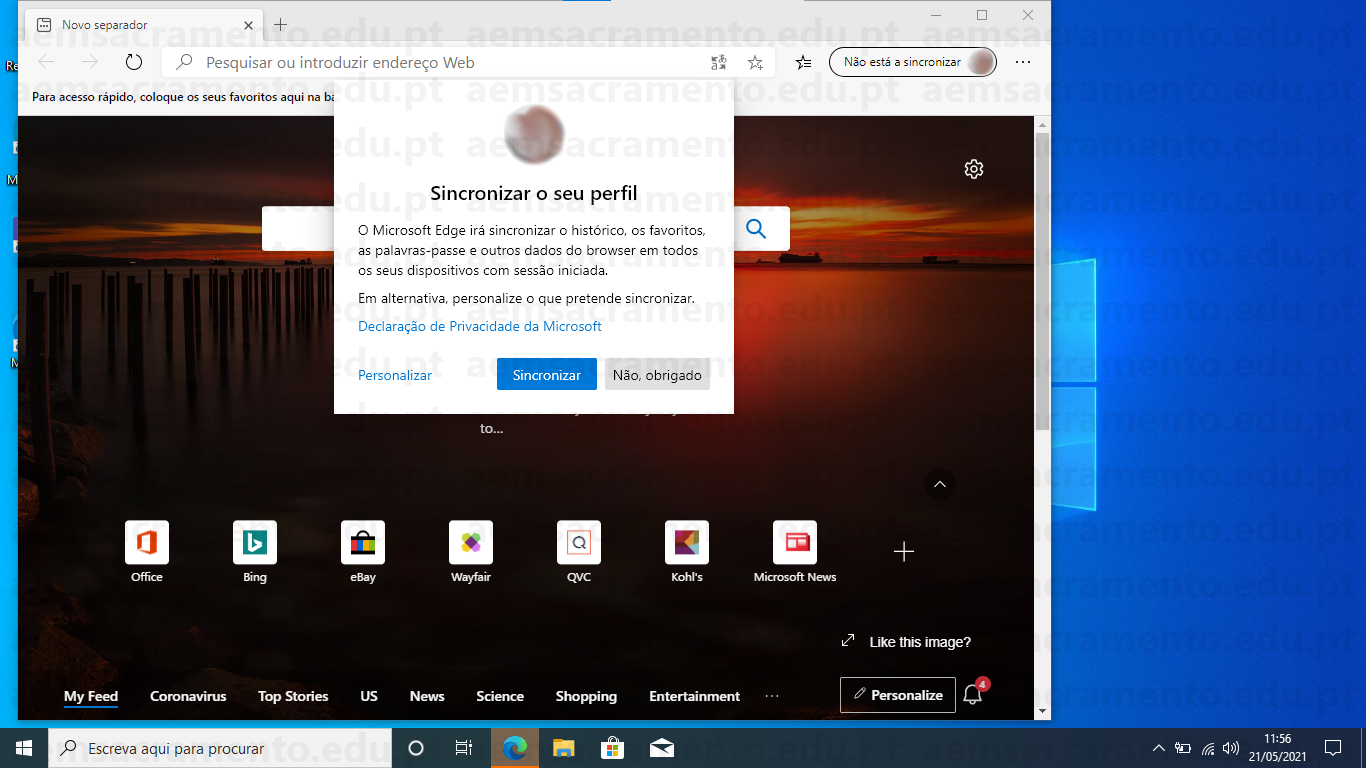
Task: Open page settings gear icon
Action: tap(973, 169)
